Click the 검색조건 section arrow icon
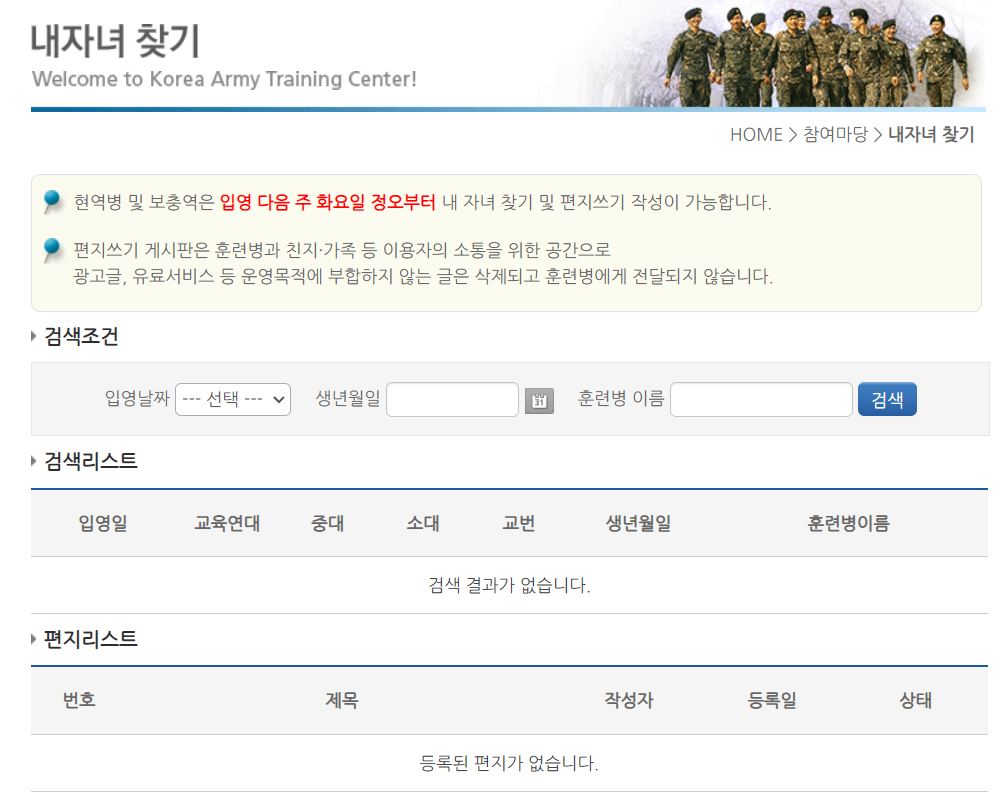 [x=33, y=336]
